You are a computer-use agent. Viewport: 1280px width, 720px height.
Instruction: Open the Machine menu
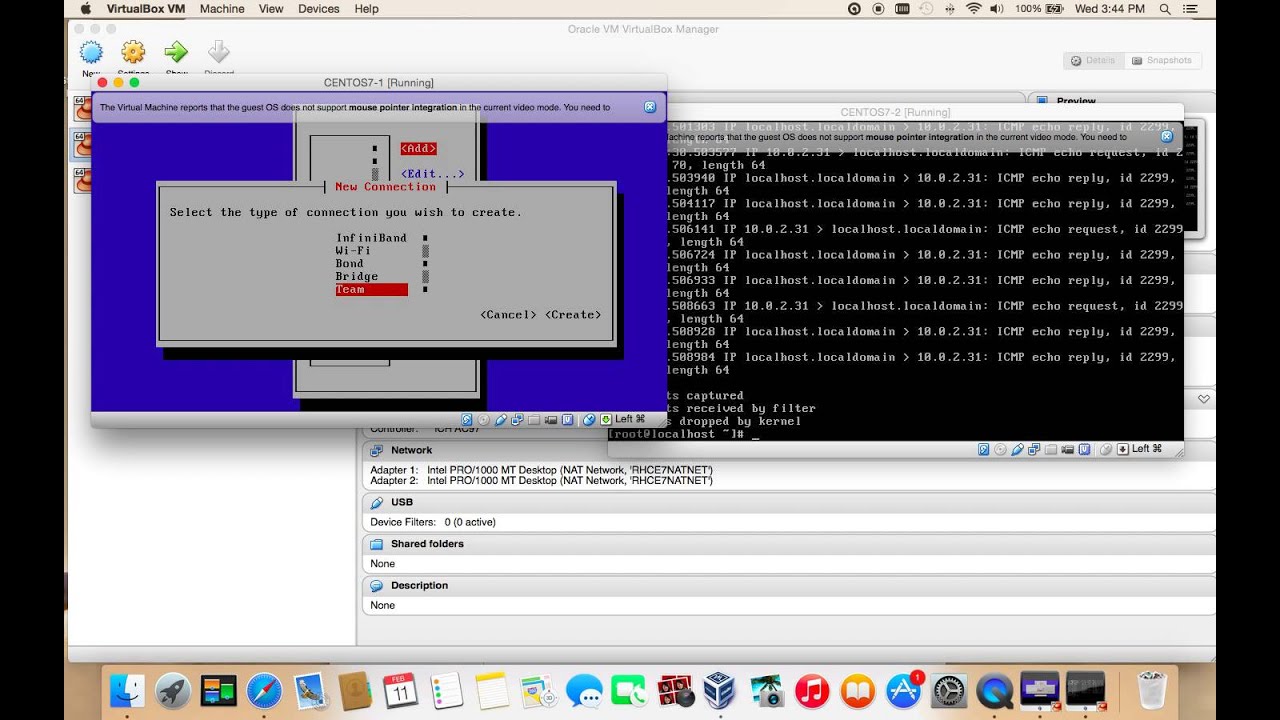point(222,9)
